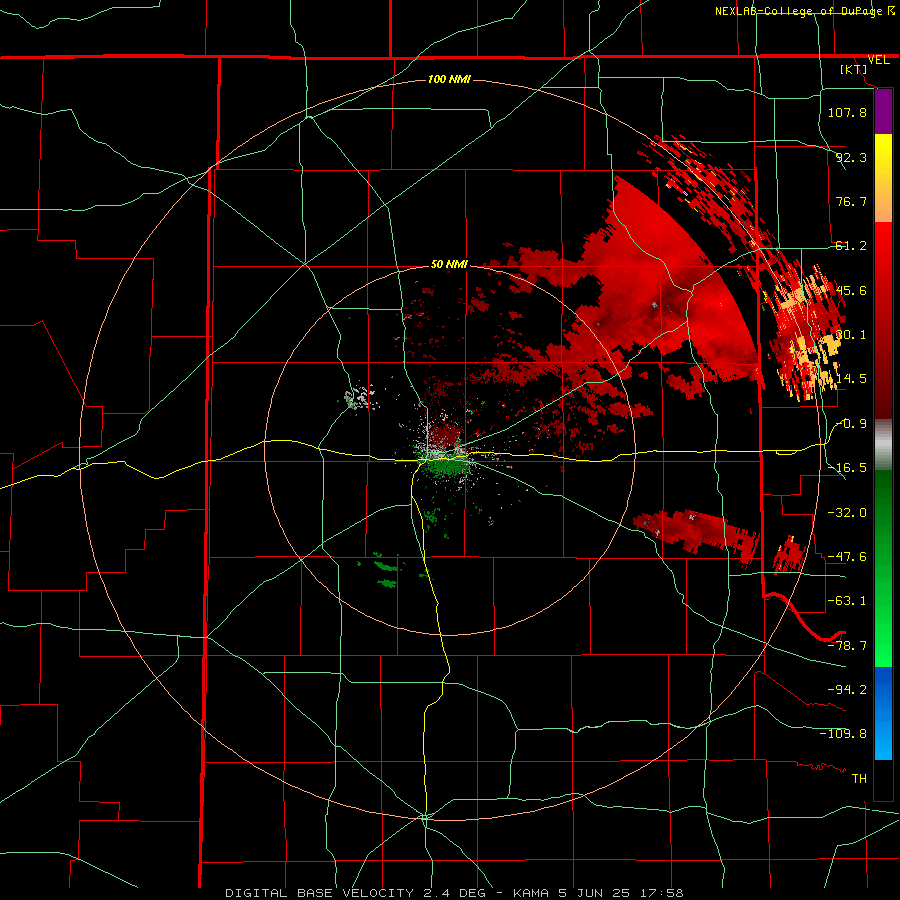Click DIGITAL BASE VELOCITY in the caption
The height and width of the screenshot is (900, 900).
(x=319, y=893)
